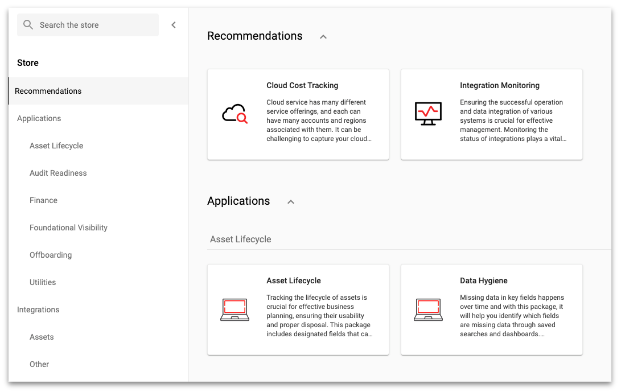Open the Cloud Cost Tracking card title
Viewport: 620px width, 392px height.
[302, 85]
